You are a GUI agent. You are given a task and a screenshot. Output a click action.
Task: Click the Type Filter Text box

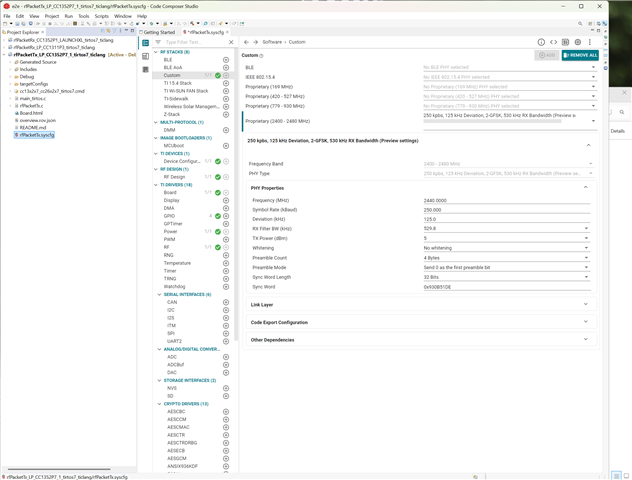[x=195, y=42]
